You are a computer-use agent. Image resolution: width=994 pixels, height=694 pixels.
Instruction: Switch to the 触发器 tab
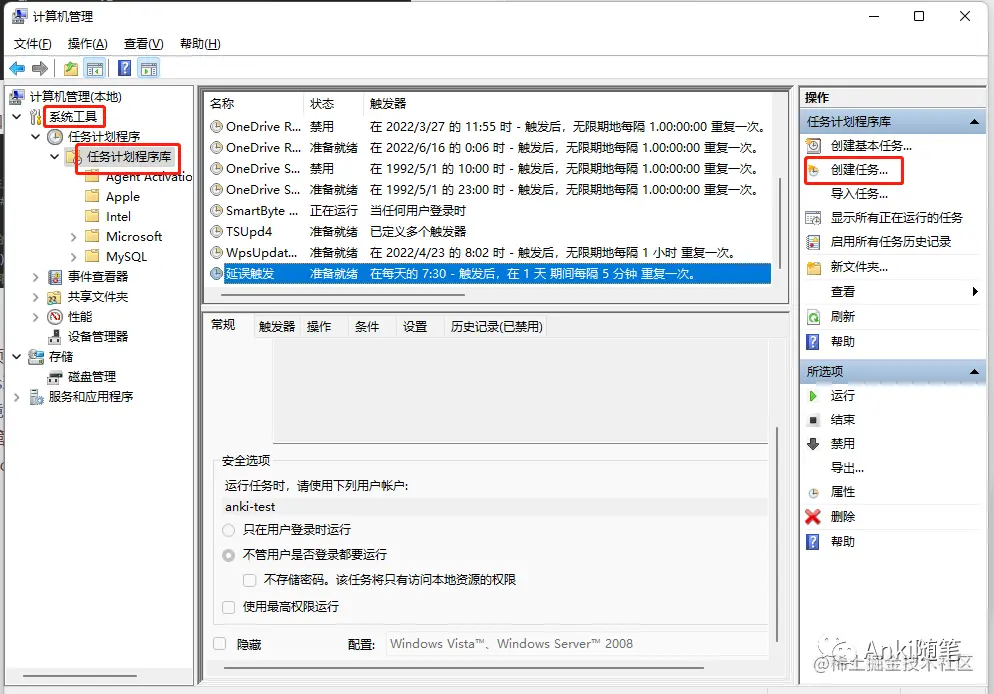[x=276, y=325]
